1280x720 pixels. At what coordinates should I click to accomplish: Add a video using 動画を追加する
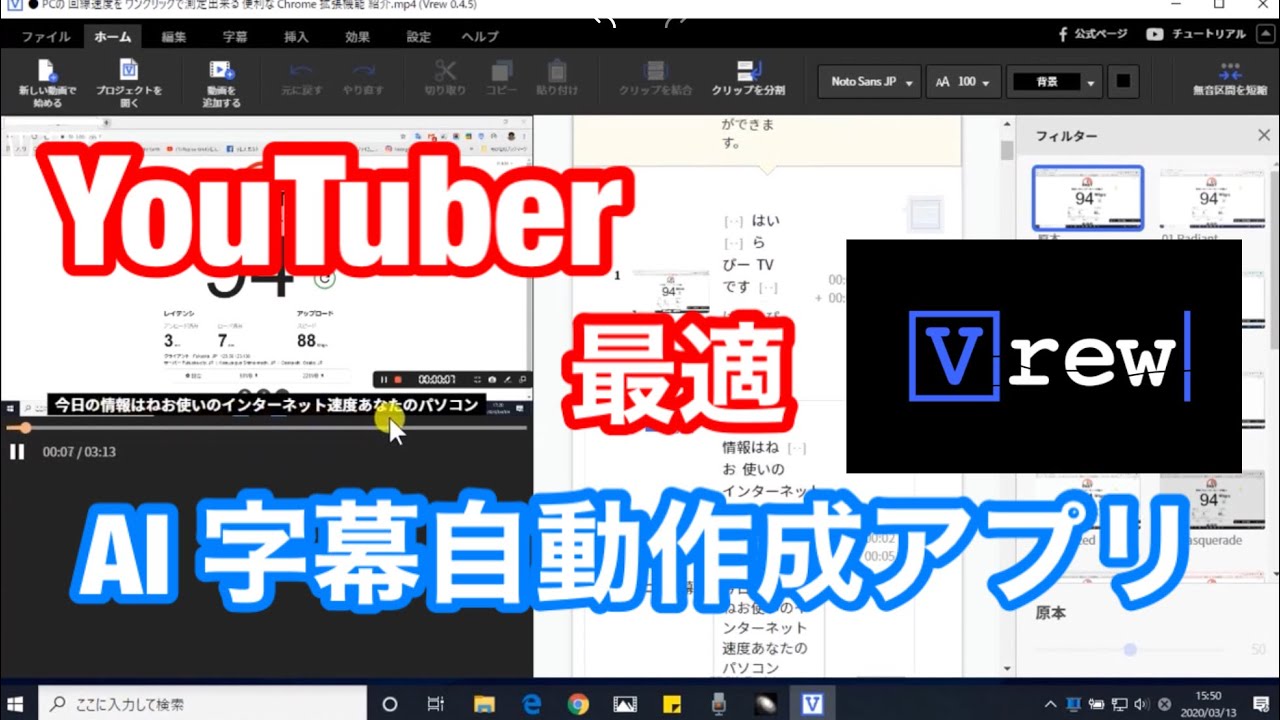(x=221, y=82)
